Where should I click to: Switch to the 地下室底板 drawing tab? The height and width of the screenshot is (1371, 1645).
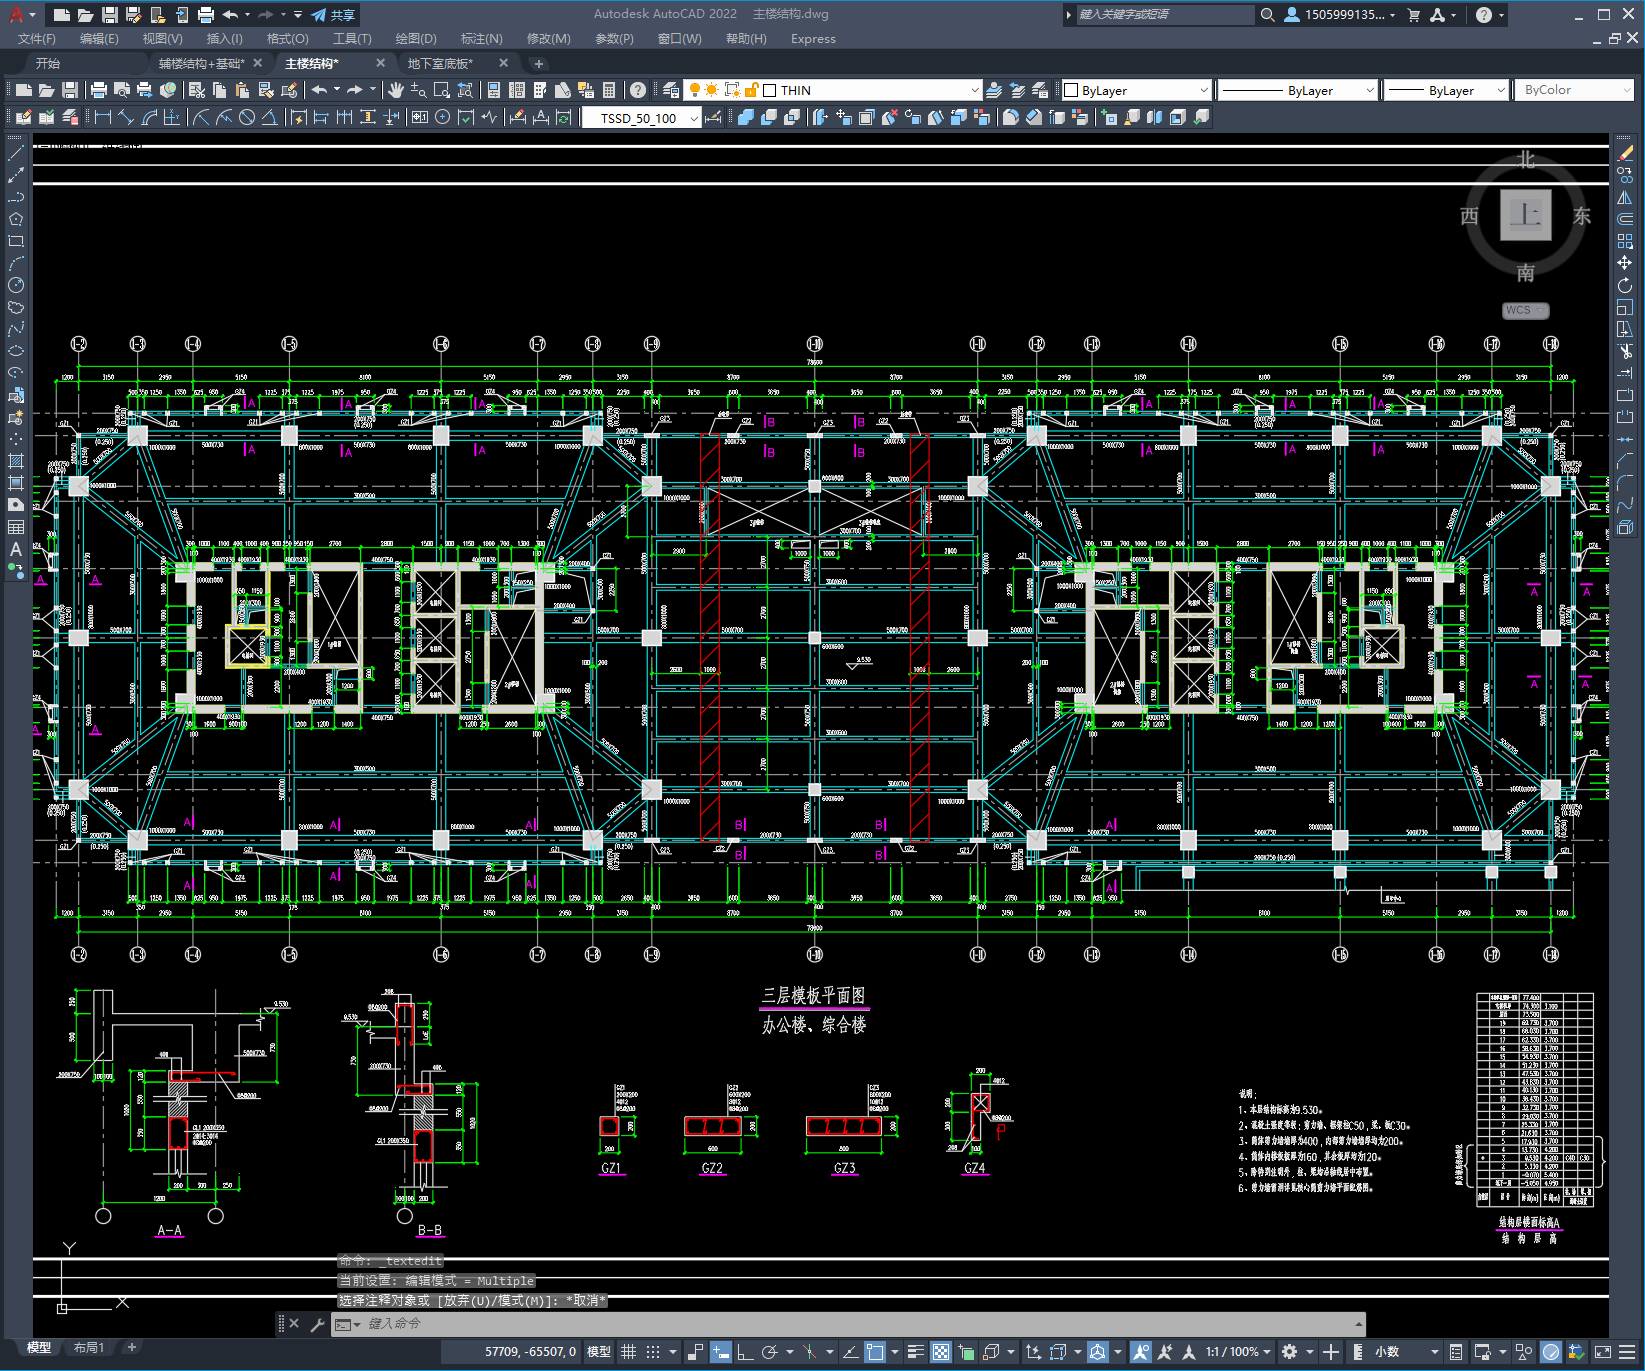(x=440, y=63)
